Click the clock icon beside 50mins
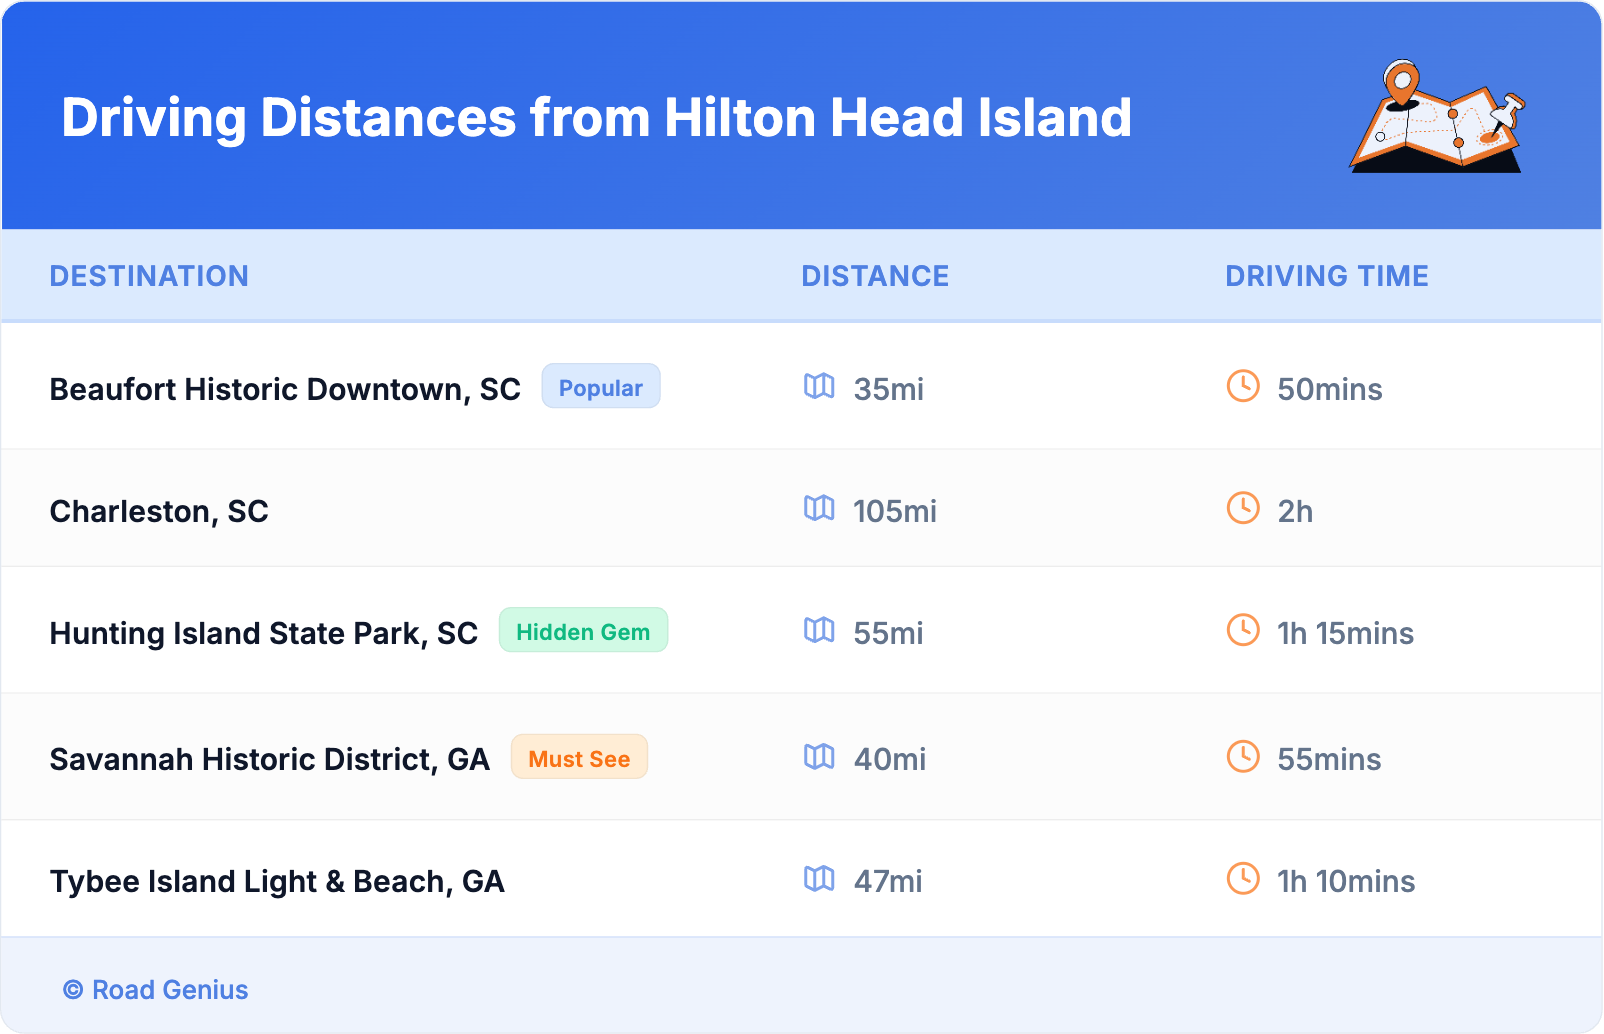The height and width of the screenshot is (1034, 1604). tap(1243, 386)
